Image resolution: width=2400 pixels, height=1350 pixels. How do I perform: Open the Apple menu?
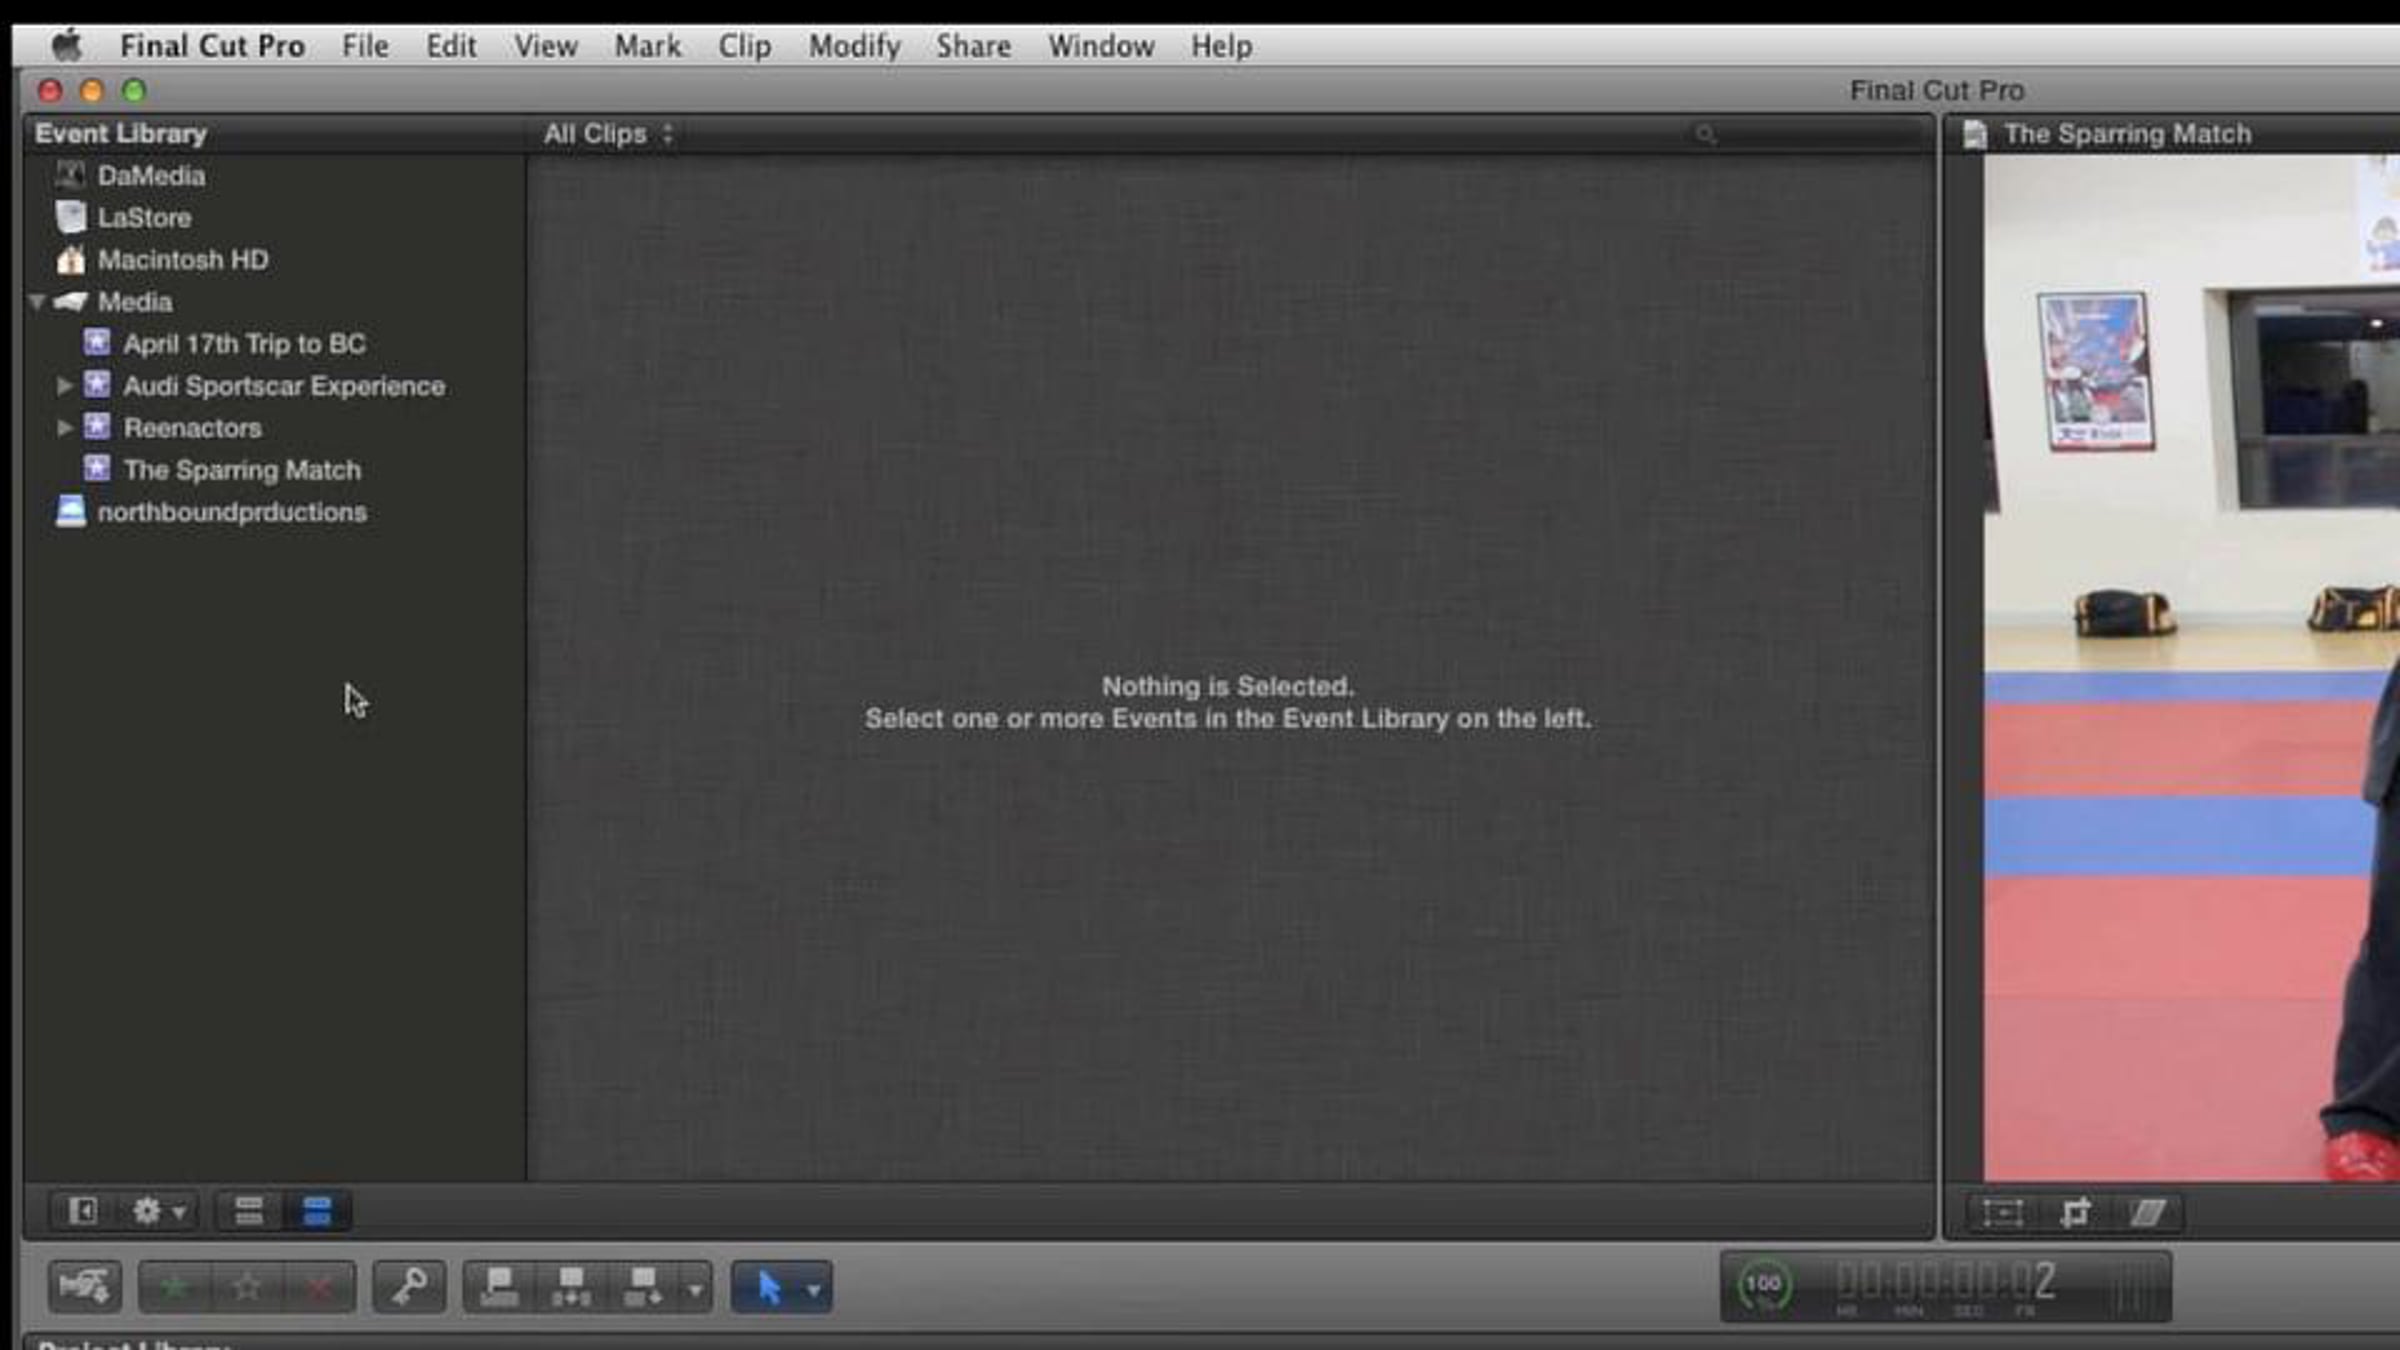pyautogui.click(x=67, y=46)
